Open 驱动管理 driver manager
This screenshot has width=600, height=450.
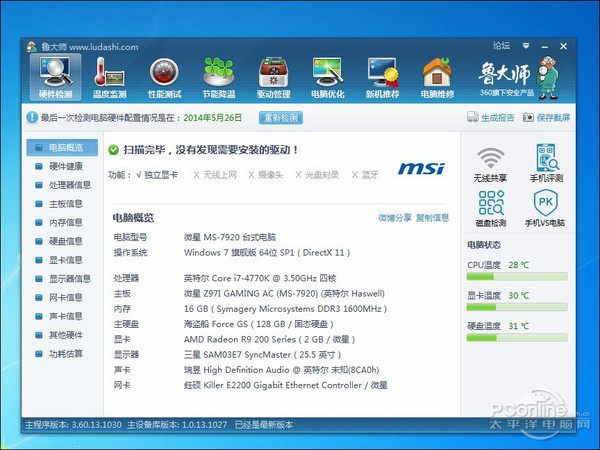(x=274, y=77)
